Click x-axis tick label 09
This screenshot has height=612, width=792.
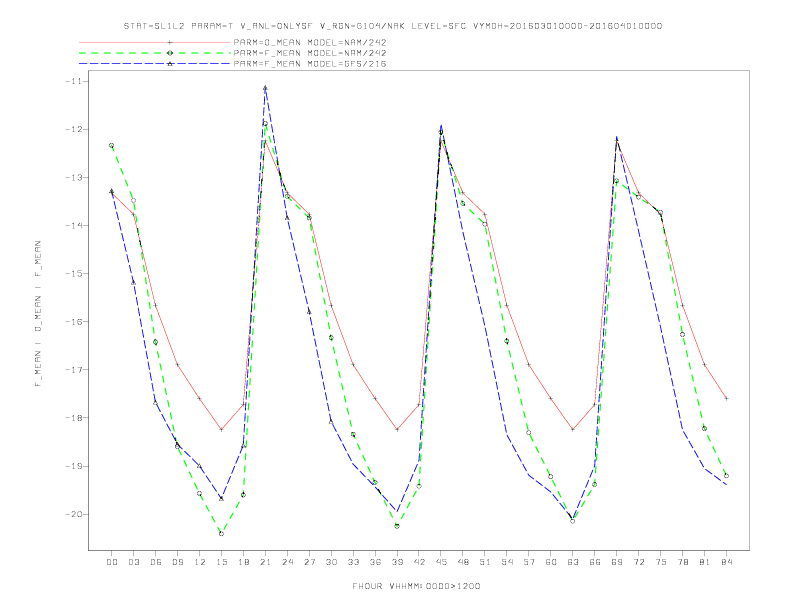click(x=178, y=562)
